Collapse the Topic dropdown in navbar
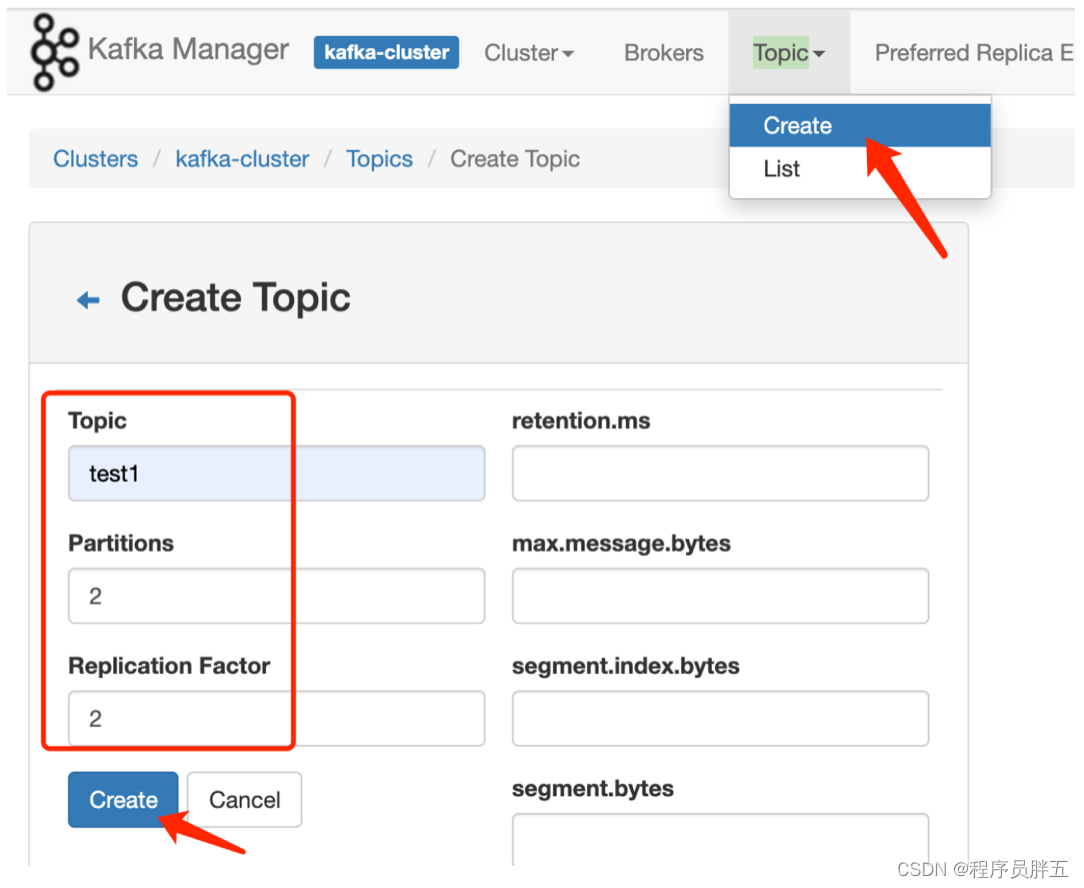Viewport: 1084px width, 888px height. pos(788,53)
